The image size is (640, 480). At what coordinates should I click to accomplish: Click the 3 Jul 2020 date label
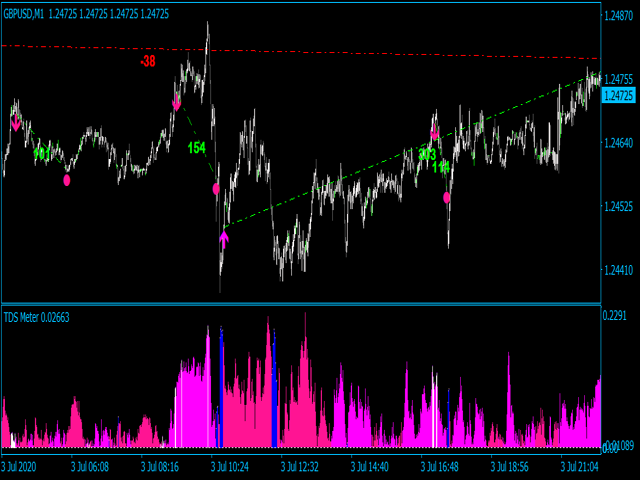pos(19,467)
